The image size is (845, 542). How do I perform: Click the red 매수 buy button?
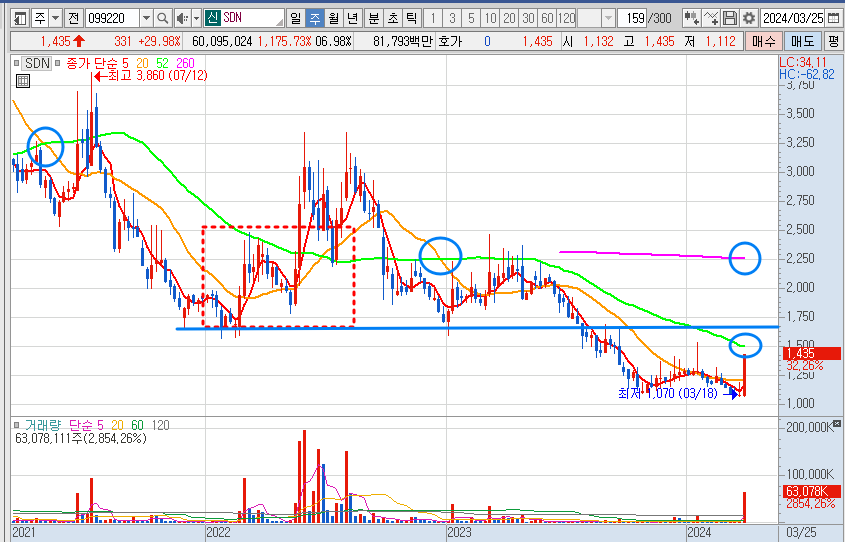(763, 41)
